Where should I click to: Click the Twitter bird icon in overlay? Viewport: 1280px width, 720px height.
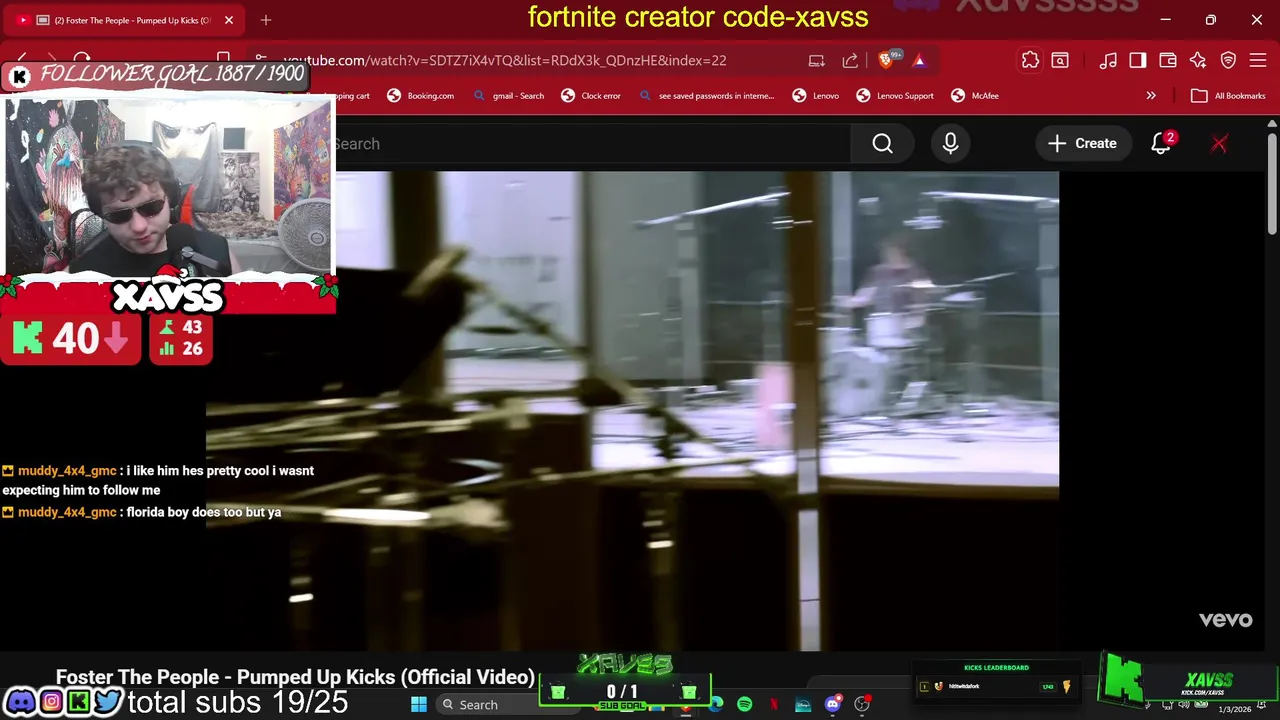tap(108, 702)
